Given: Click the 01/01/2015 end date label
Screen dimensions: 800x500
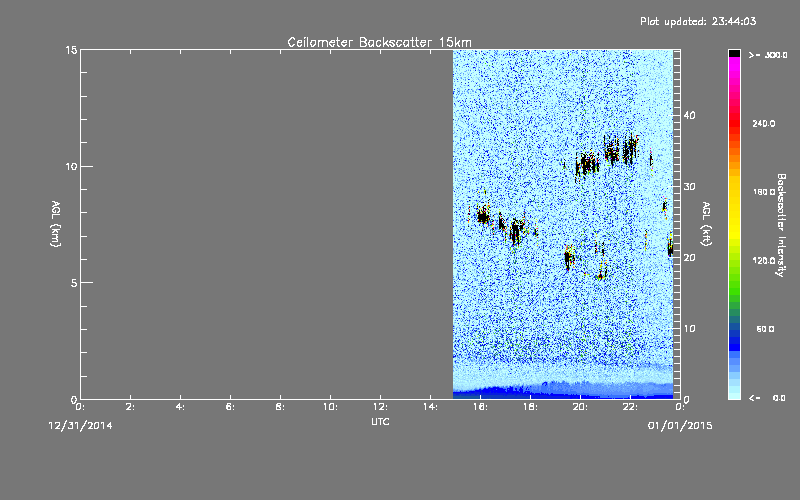Looking at the screenshot, I should point(680,426).
